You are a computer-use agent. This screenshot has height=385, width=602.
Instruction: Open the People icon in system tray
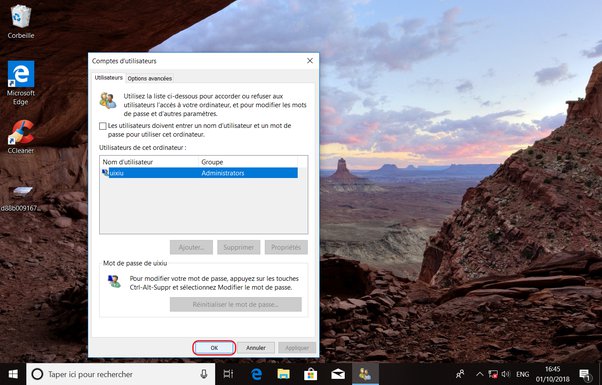pyautogui.click(x=460, y=374)
